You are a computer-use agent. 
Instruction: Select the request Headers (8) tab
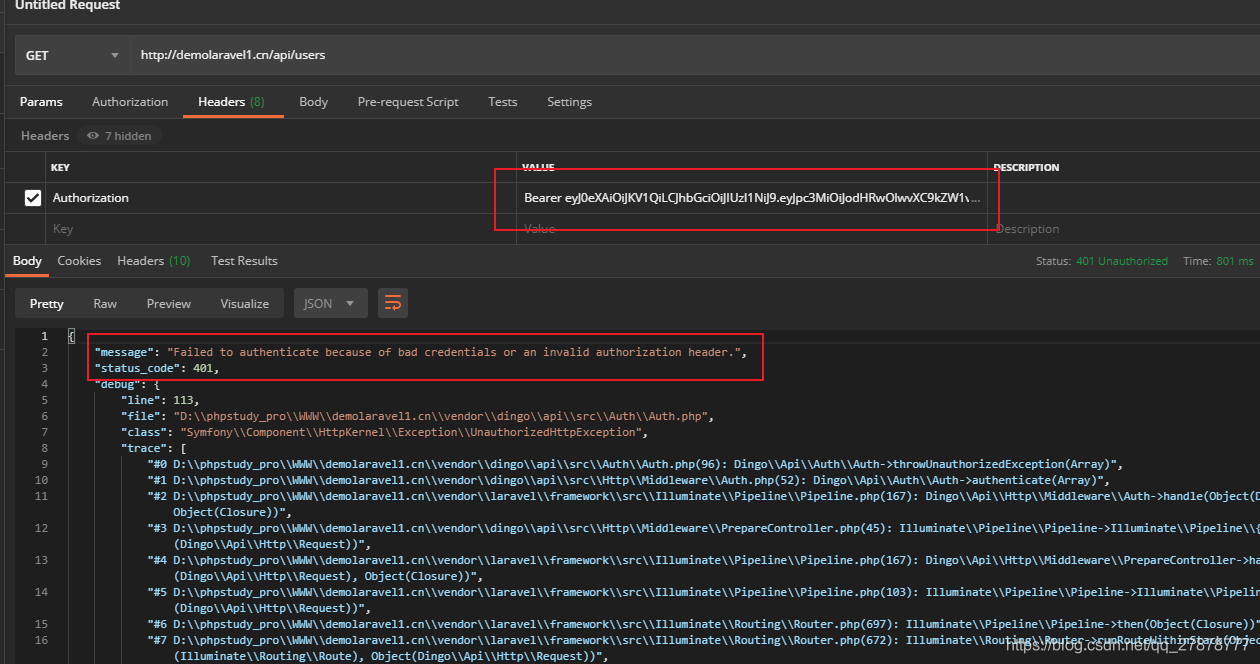[x=231, y=102]
